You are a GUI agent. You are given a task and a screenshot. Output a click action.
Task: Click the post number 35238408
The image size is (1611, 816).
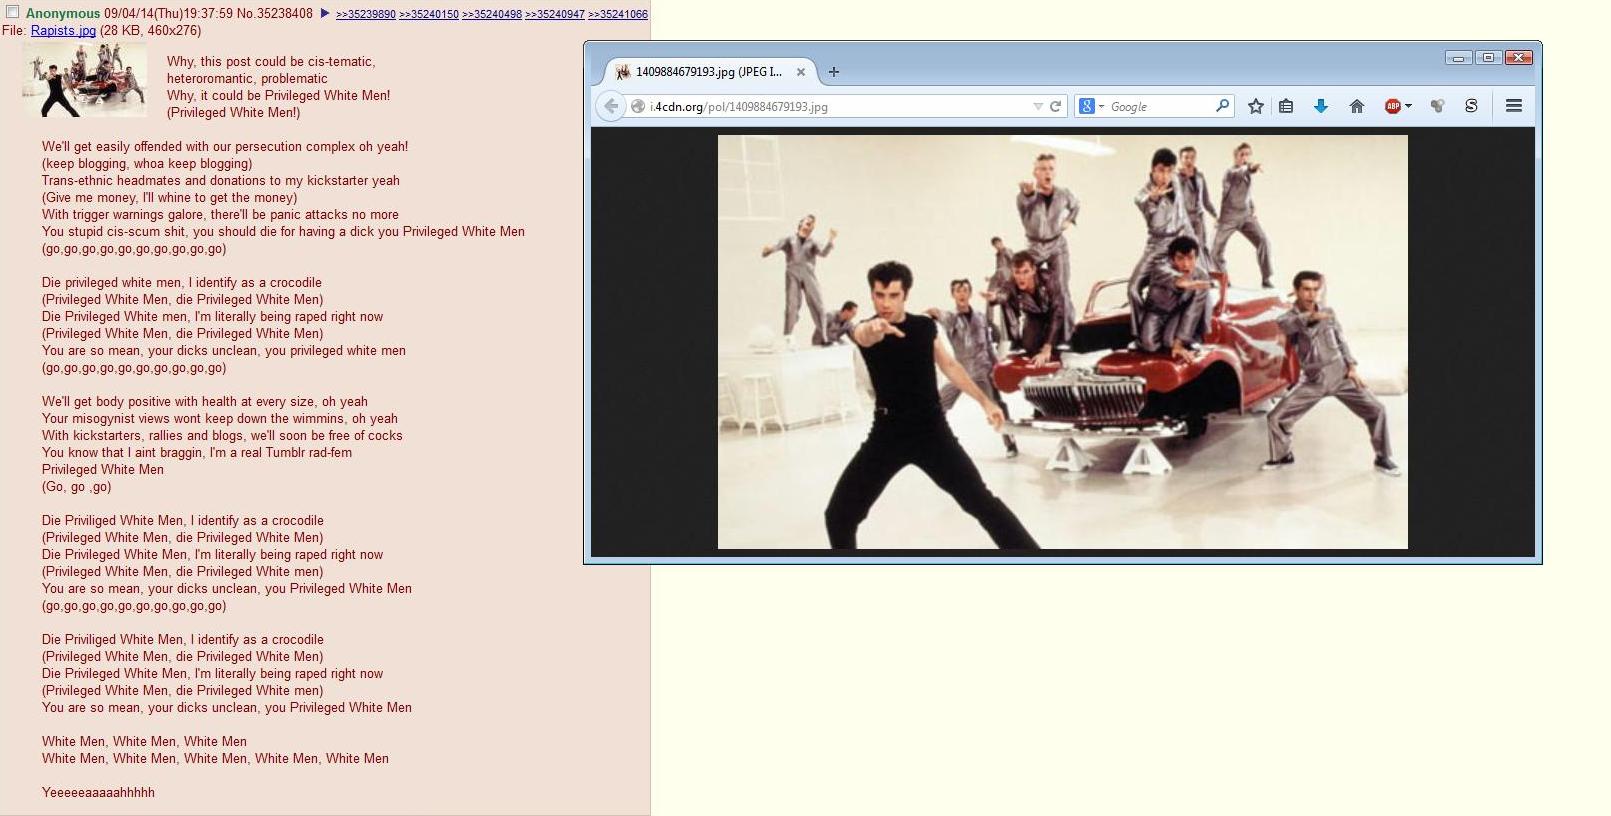[284, 14]
